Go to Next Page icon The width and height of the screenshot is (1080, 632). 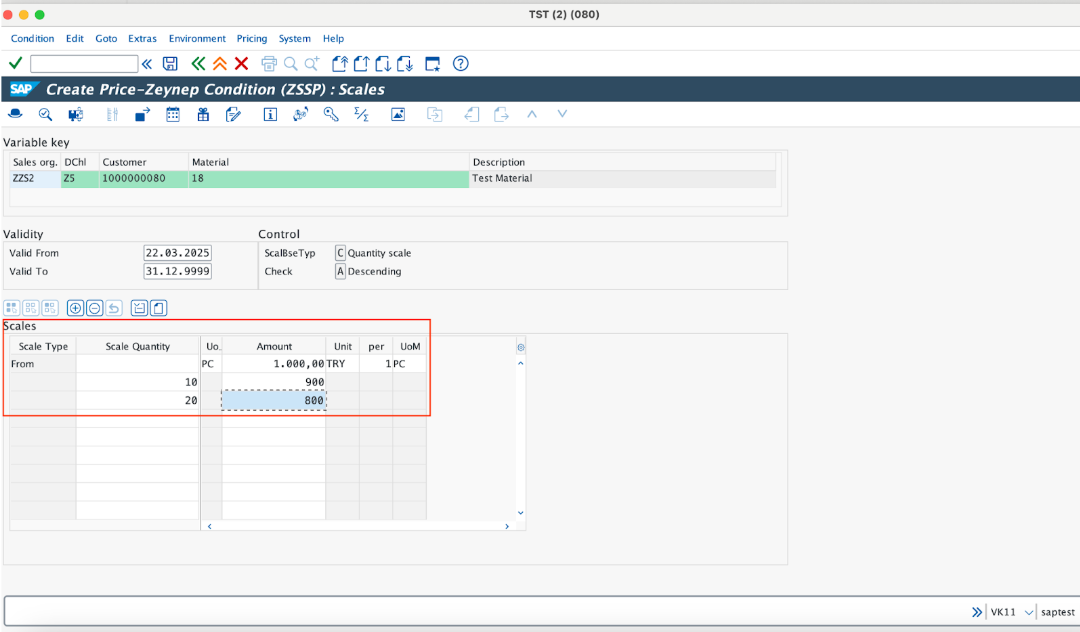383,64
